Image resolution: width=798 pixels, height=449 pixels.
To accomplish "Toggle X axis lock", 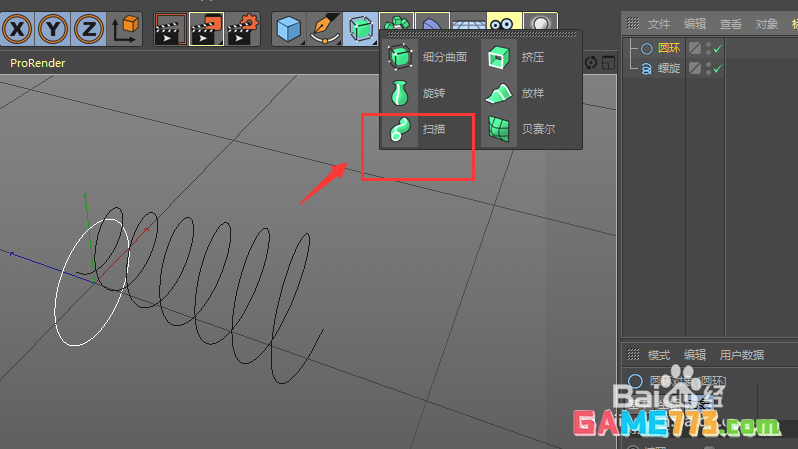I will point(19,28).
